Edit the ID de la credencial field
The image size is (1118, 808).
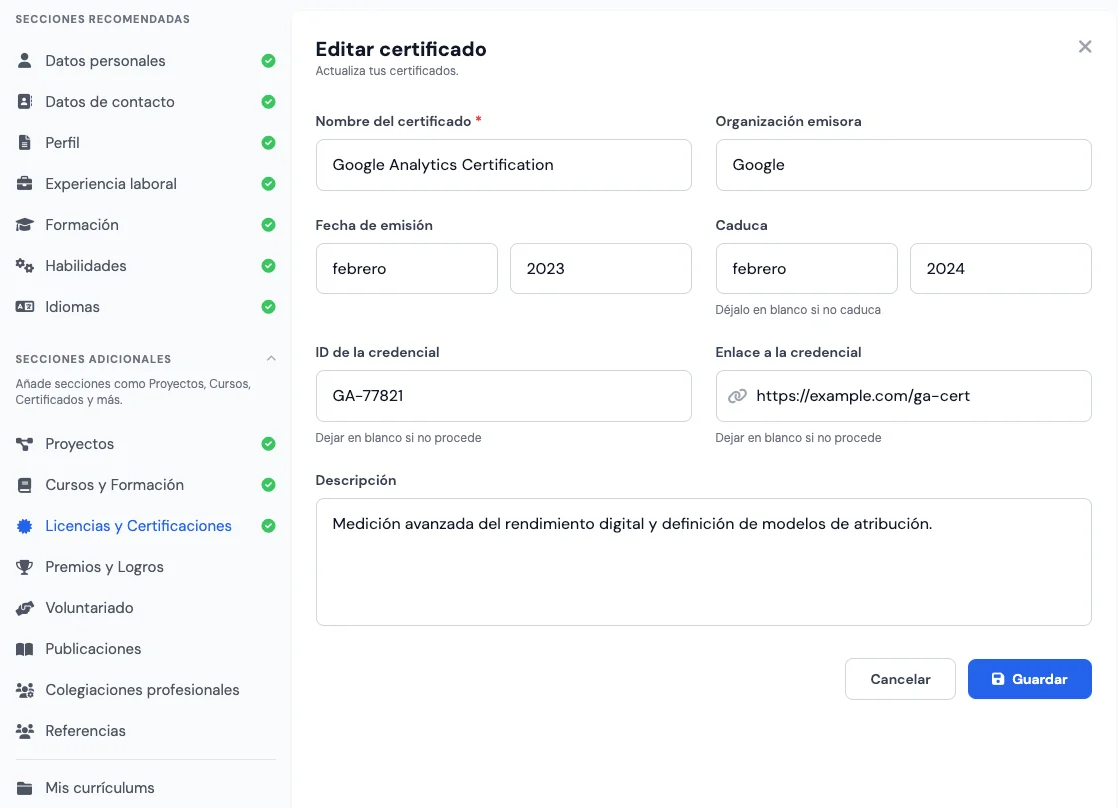503,396
